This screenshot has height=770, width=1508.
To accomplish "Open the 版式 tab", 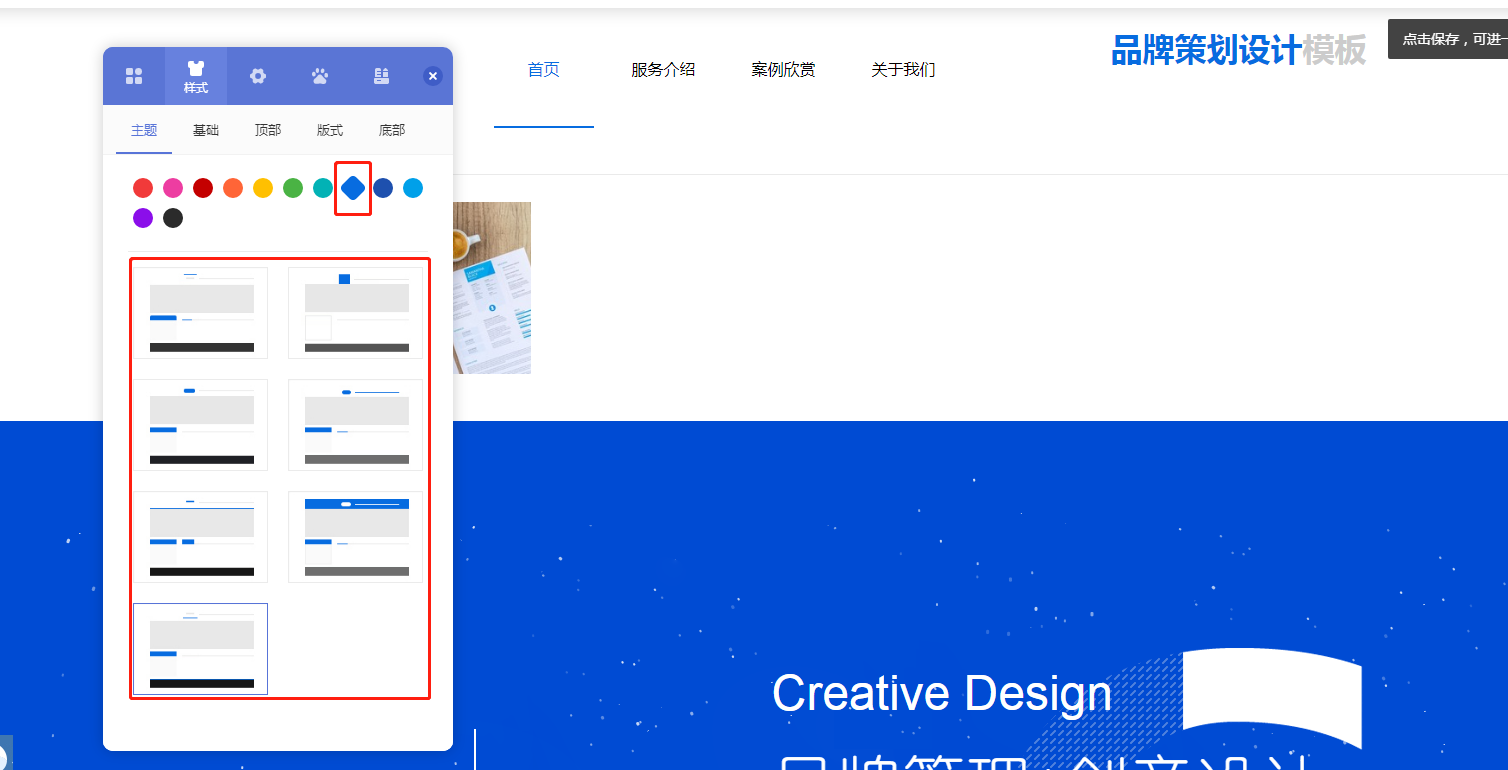I will coord(330,130).
